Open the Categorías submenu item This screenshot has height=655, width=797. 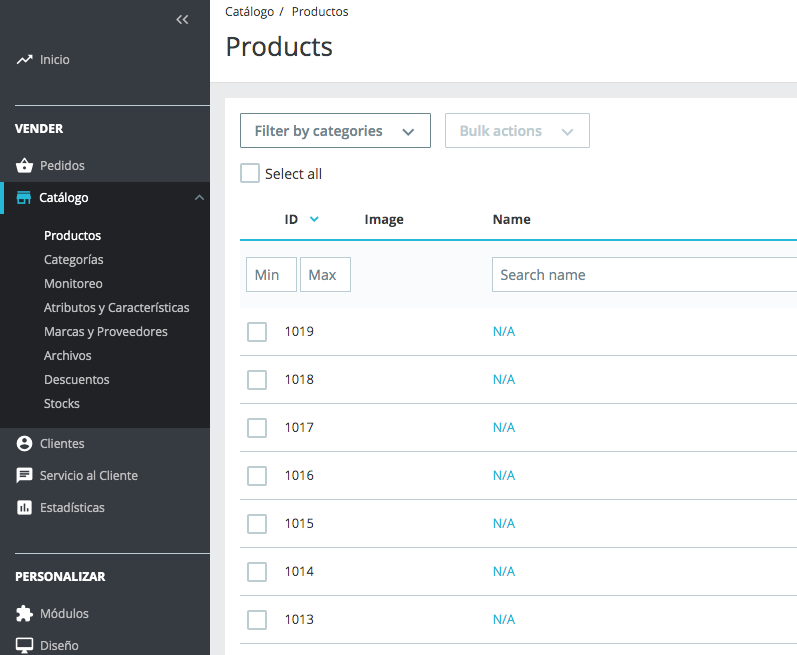tap(74, 260)
